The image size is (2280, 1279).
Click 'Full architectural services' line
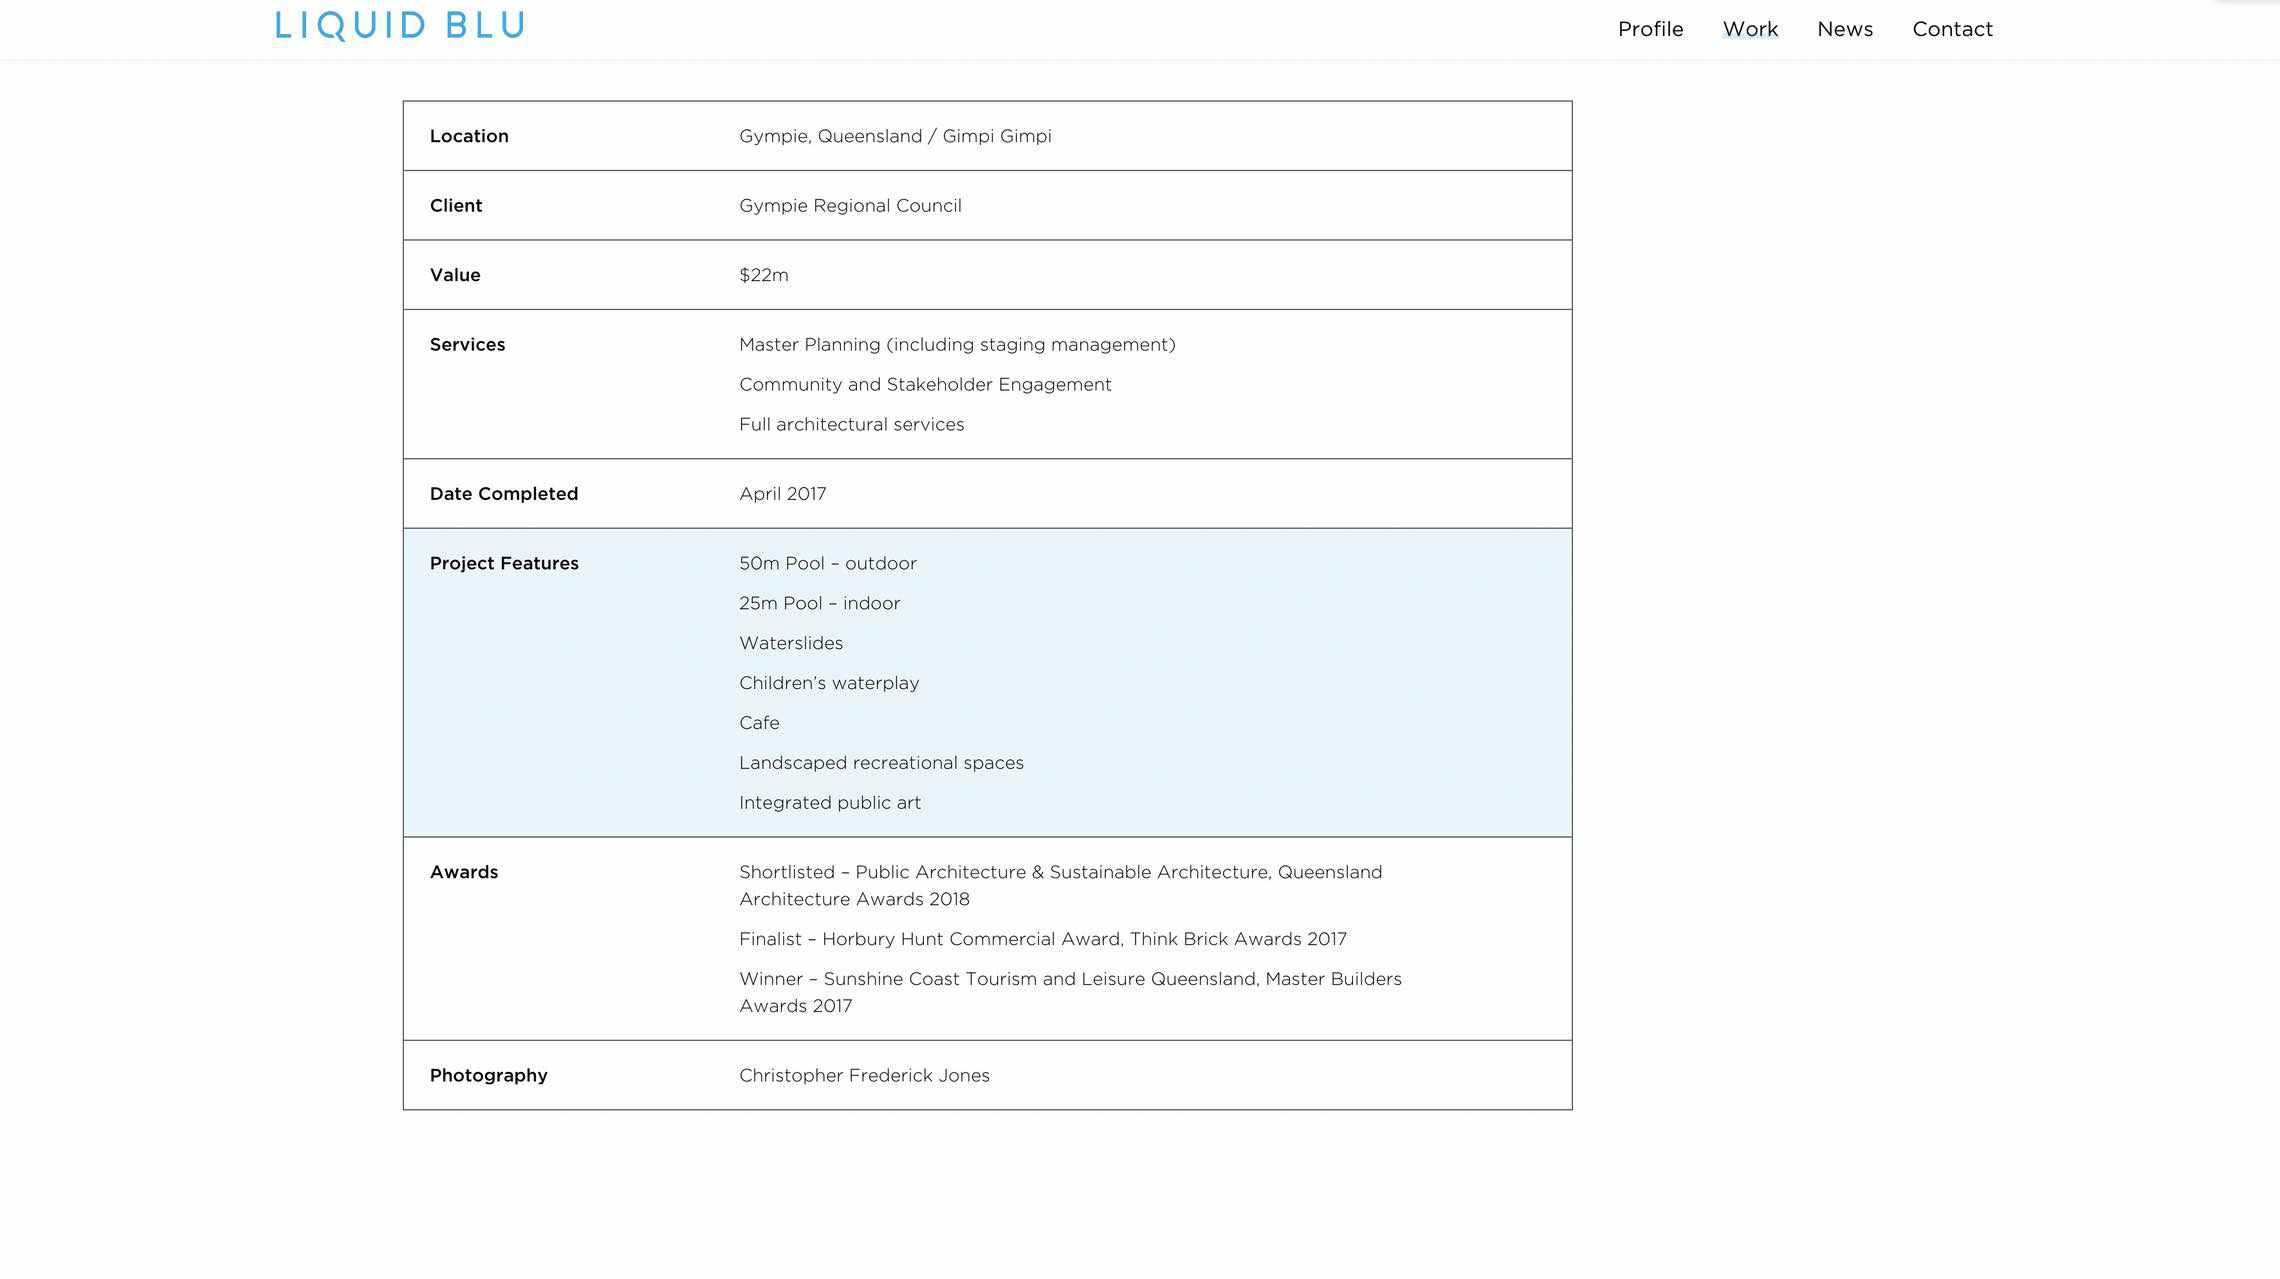(851, 425)
